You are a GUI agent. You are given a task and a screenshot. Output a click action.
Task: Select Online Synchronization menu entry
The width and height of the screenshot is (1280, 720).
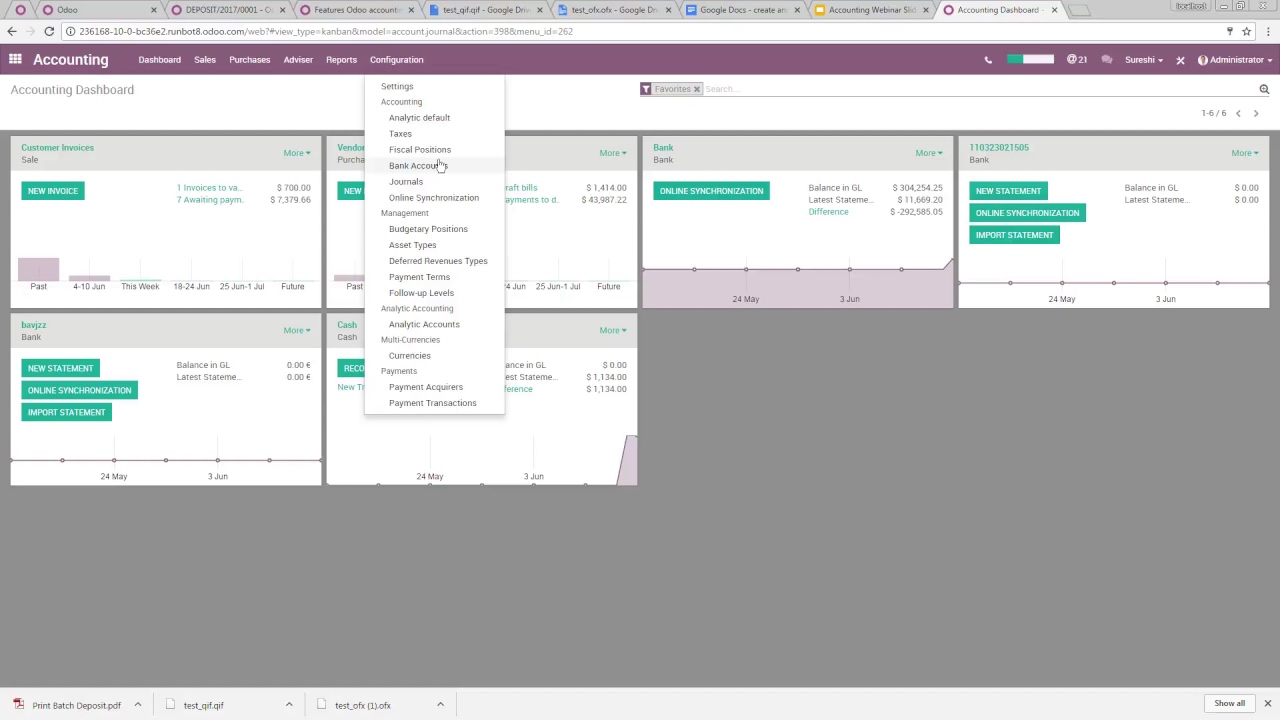434,198
